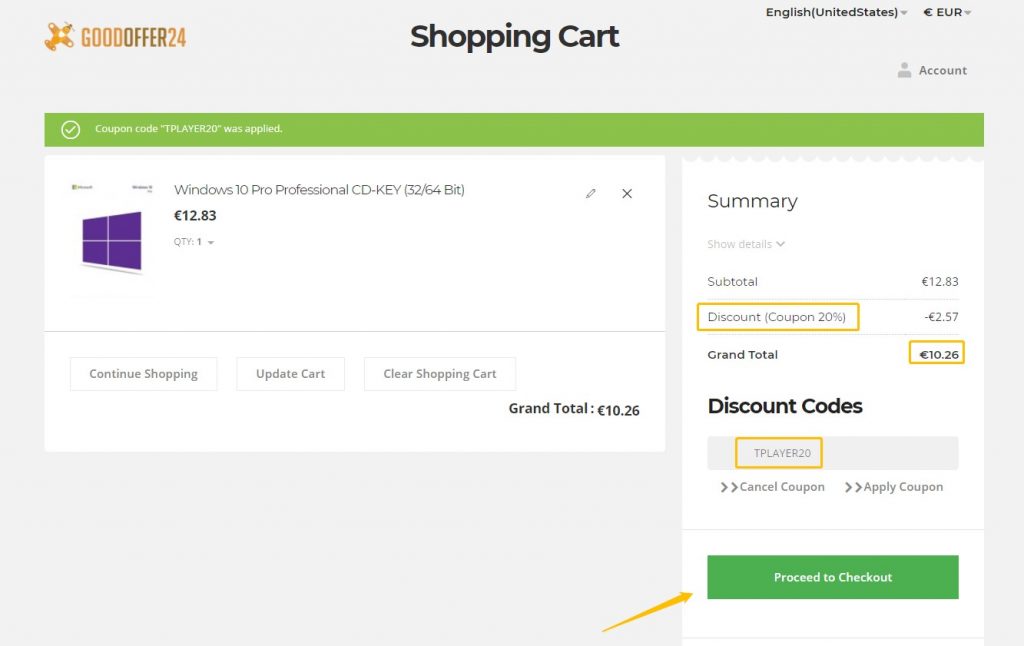Image resolution: width=1024 pixels, height=646 pixels.
Task: Click the green Proceed to Checkout button
Action: 832,577
